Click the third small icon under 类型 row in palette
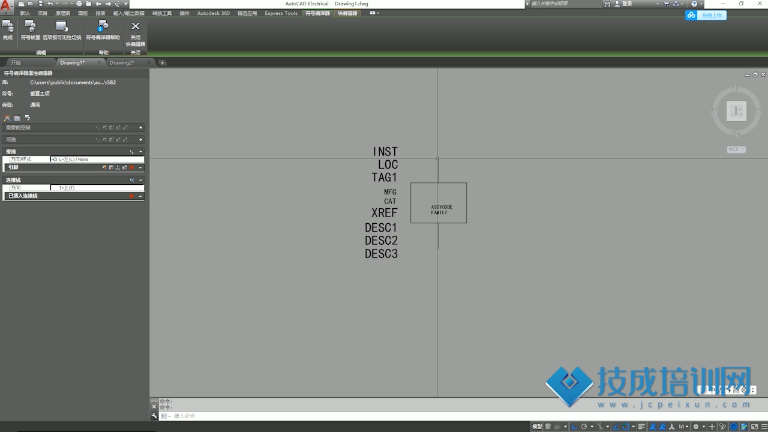Screen dimensions: 768x432 [x=27, y=118]
